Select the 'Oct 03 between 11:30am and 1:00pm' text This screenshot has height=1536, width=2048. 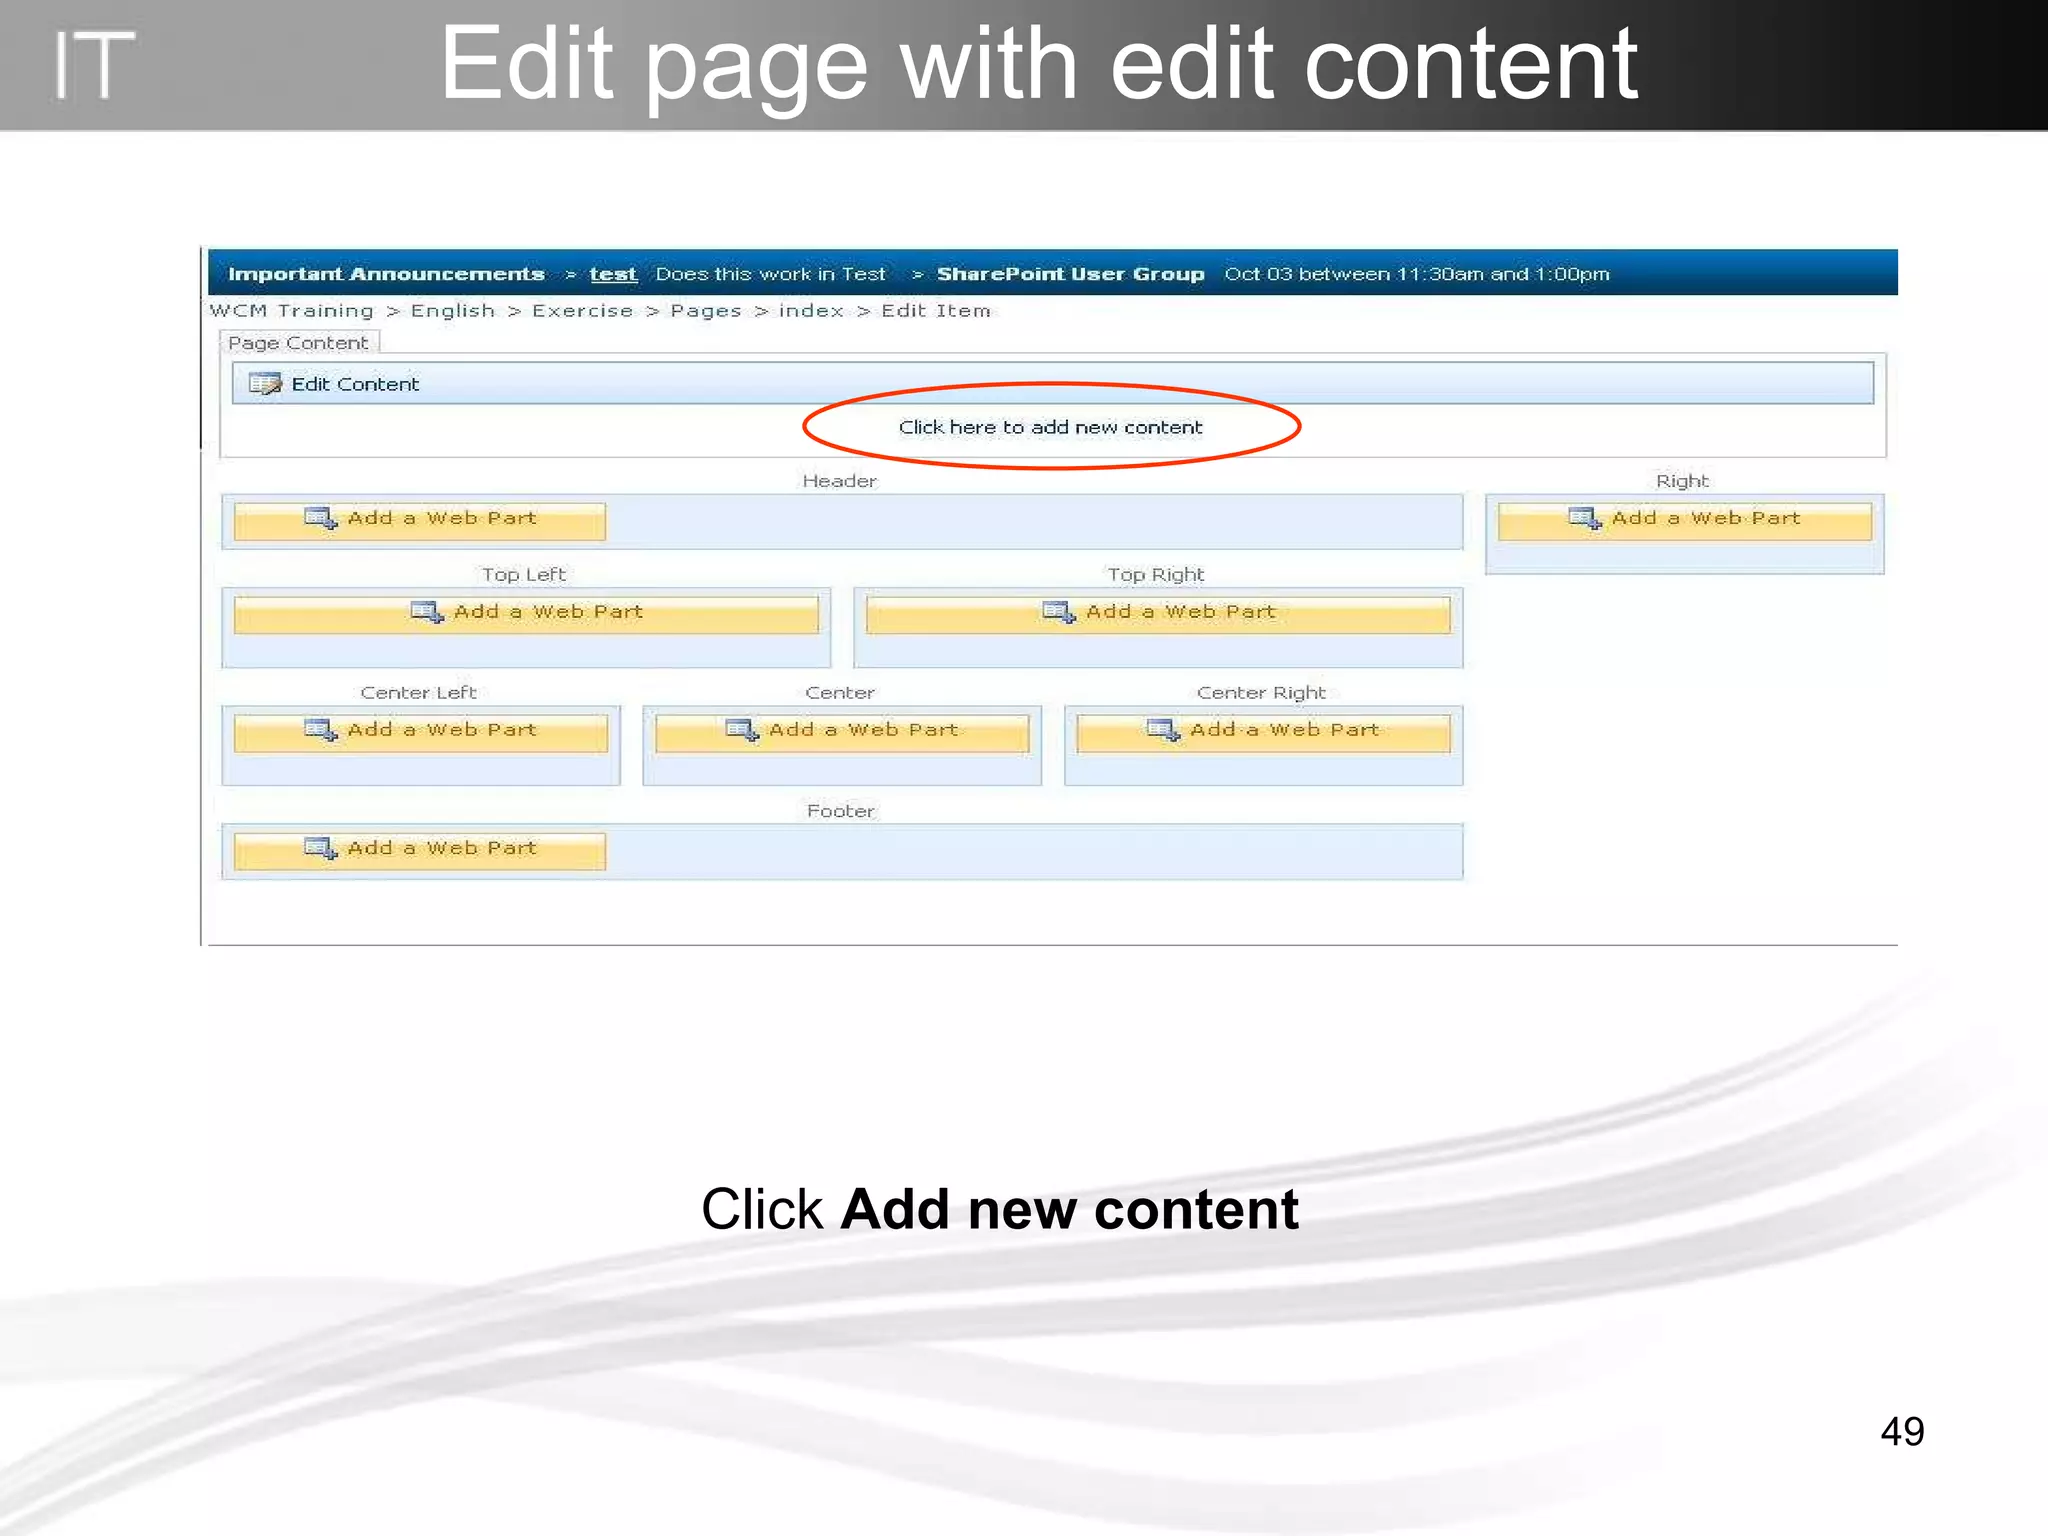[x=1417, y=274]
